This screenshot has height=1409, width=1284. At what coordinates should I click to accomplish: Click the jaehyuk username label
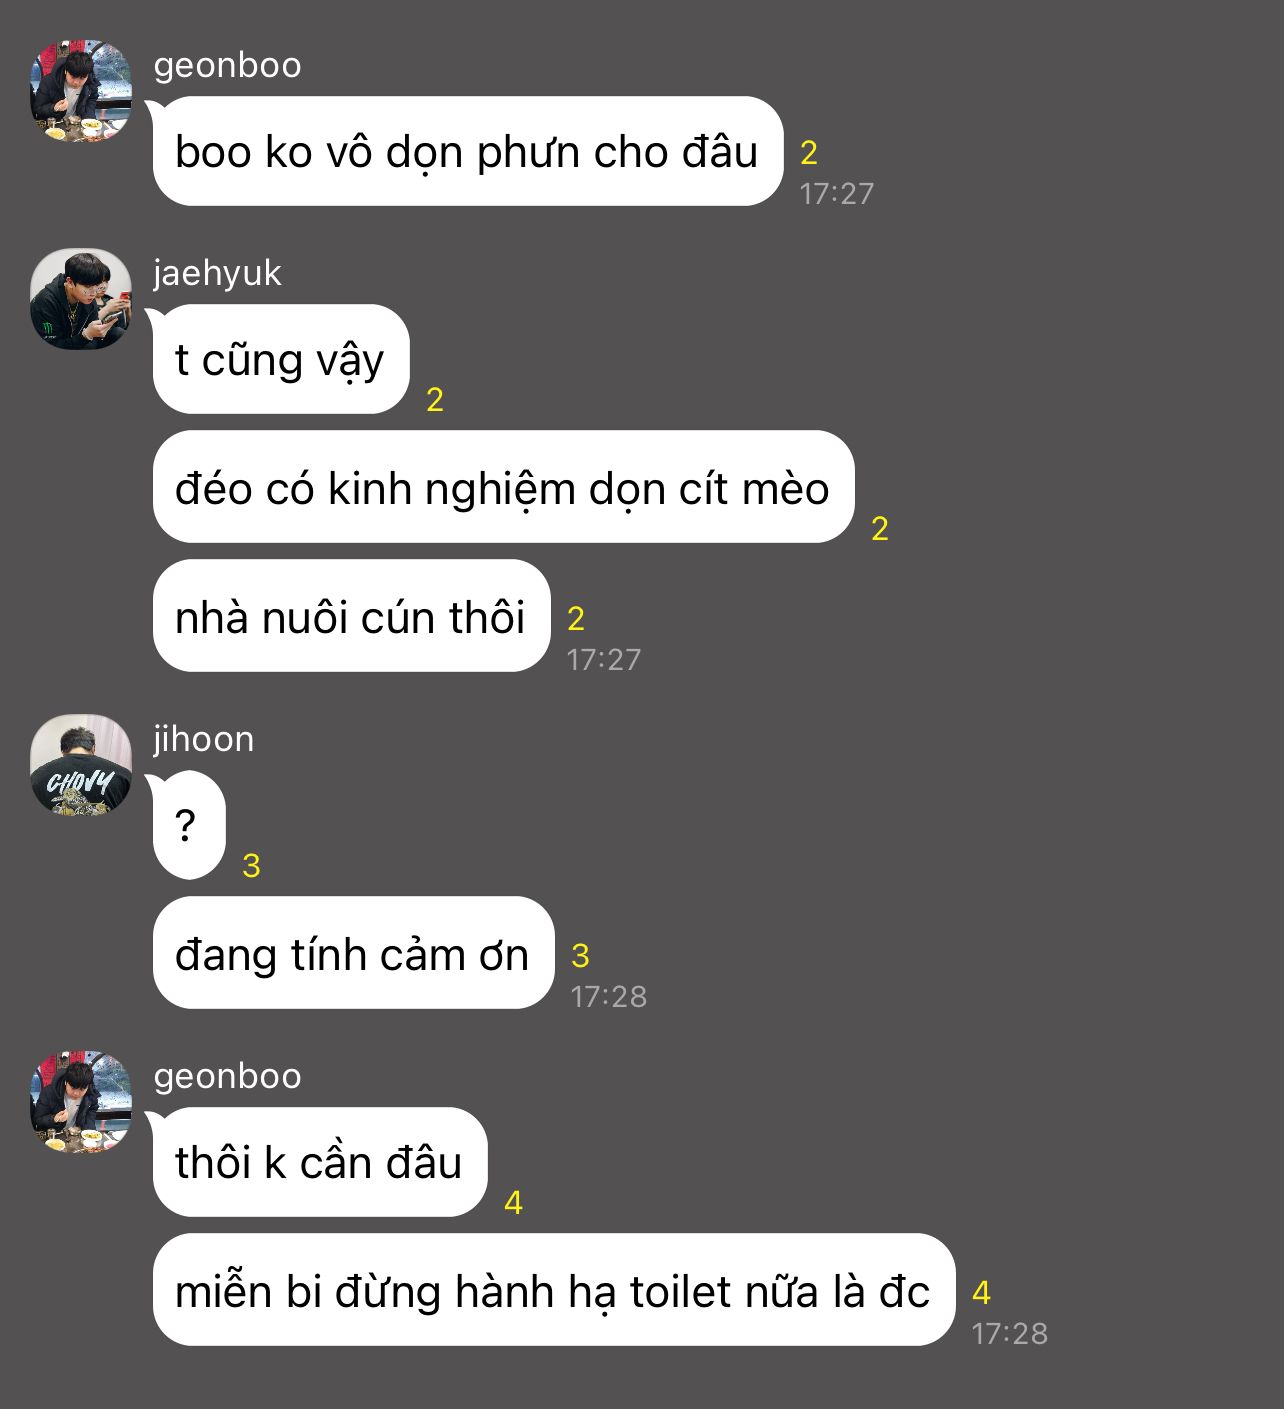coord(217,273)
